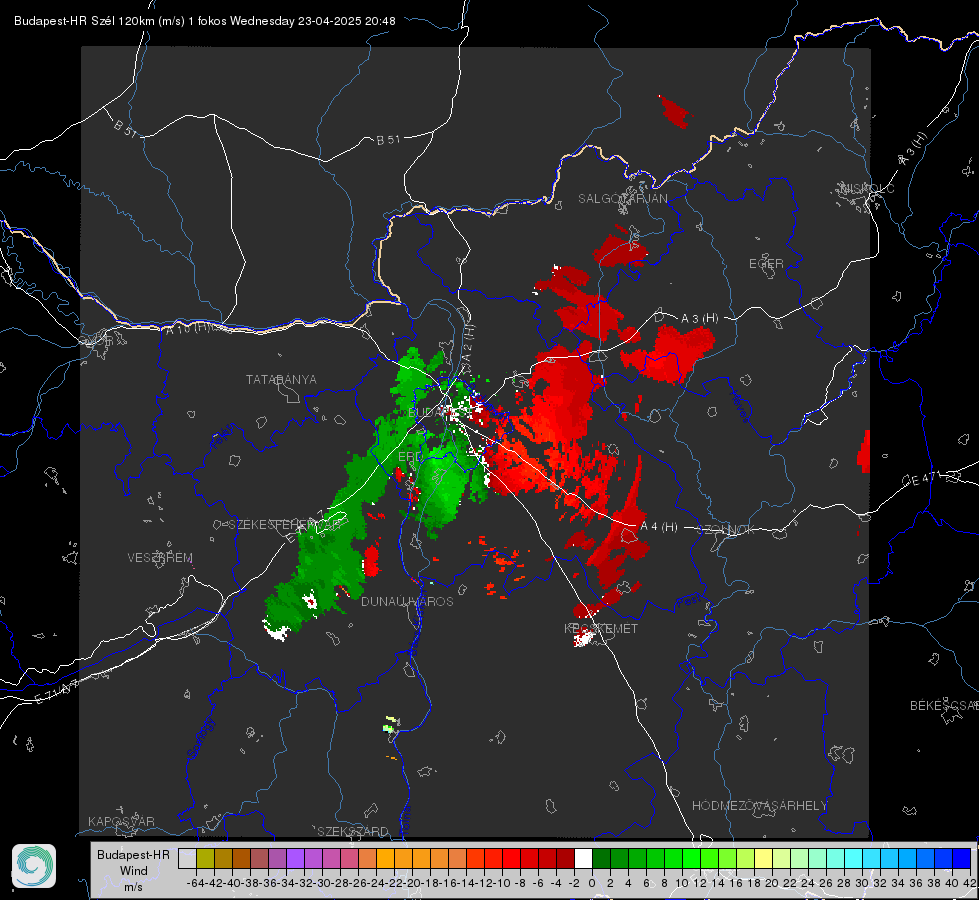Click the DUNAÚJVÁROS city label
Image resolution: width=979 pixels, height=900 pixels.
pos(407,601)
